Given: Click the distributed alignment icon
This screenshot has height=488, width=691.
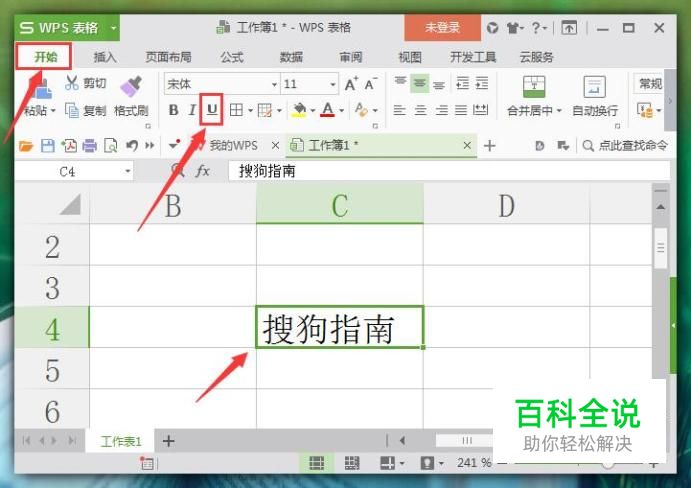Looking at the screenshot, I should point(480,110).
